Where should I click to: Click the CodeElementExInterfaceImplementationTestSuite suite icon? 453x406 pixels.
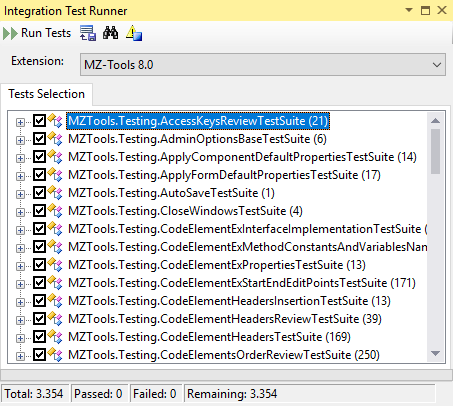point(55,229)
